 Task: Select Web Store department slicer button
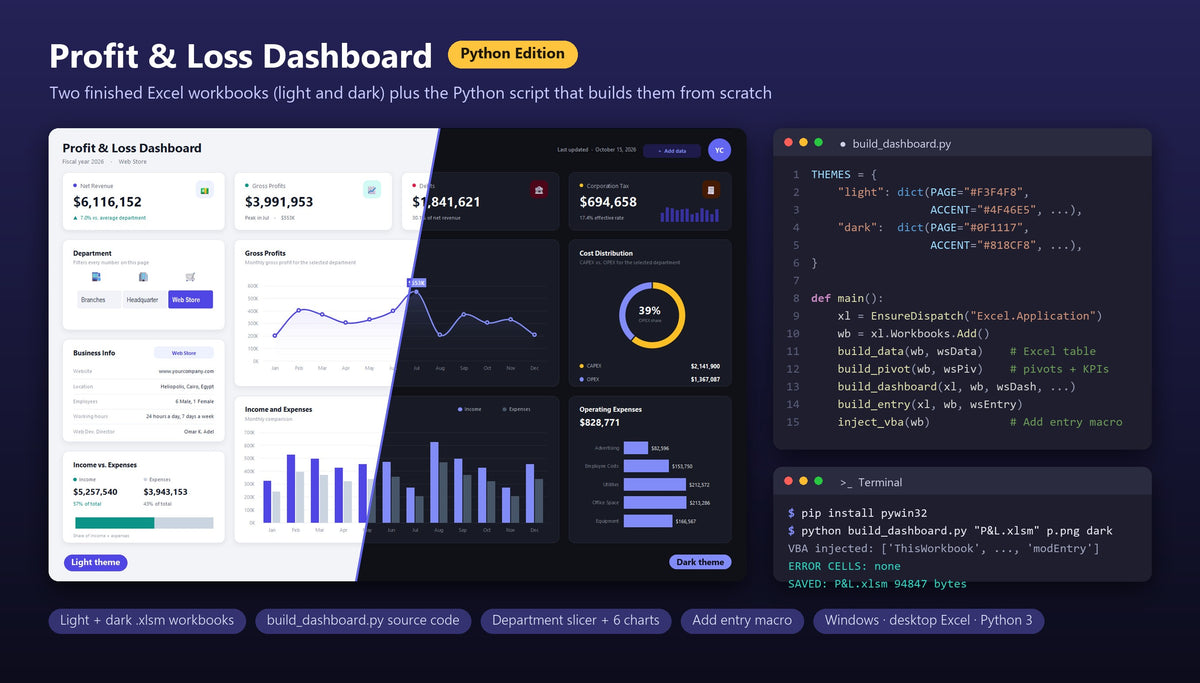190,299
